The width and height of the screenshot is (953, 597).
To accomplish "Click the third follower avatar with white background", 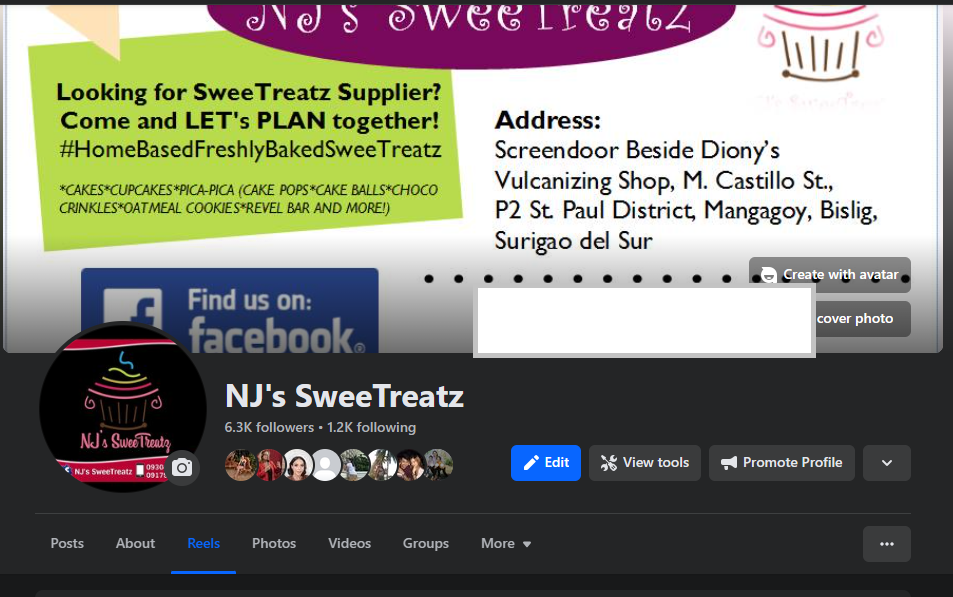I will pyautogui.click(x=297, y=465).
